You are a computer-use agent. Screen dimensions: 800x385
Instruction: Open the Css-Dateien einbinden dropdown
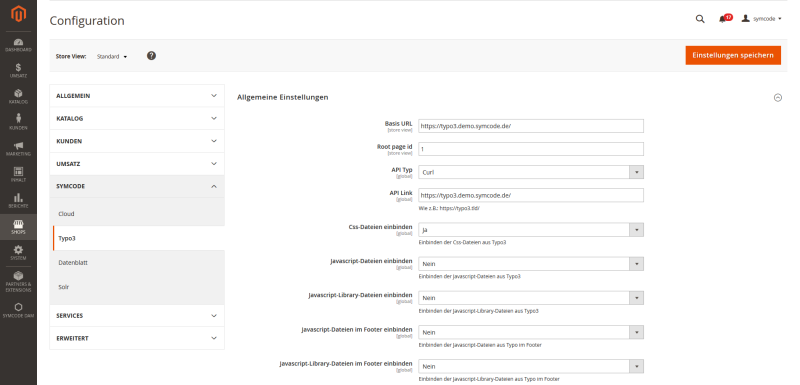click(531, 230)
